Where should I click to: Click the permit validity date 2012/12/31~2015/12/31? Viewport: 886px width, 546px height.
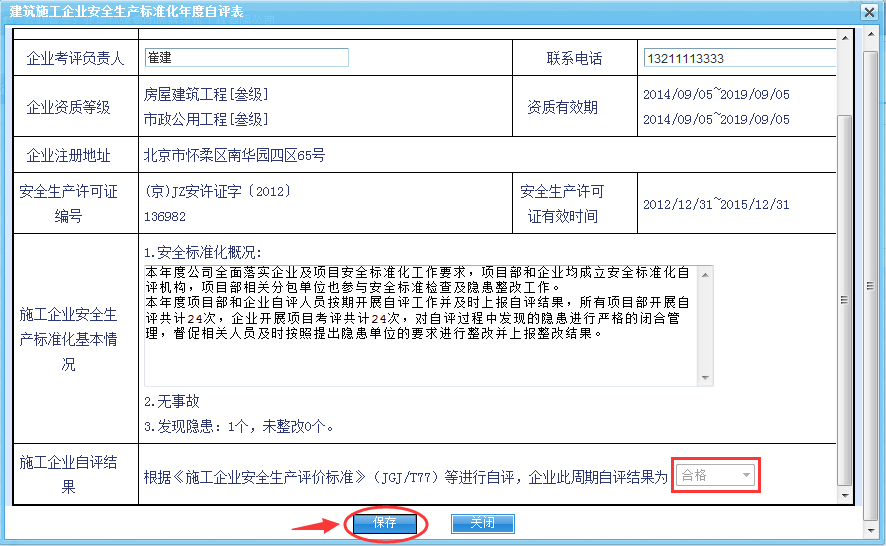[716, 205]
